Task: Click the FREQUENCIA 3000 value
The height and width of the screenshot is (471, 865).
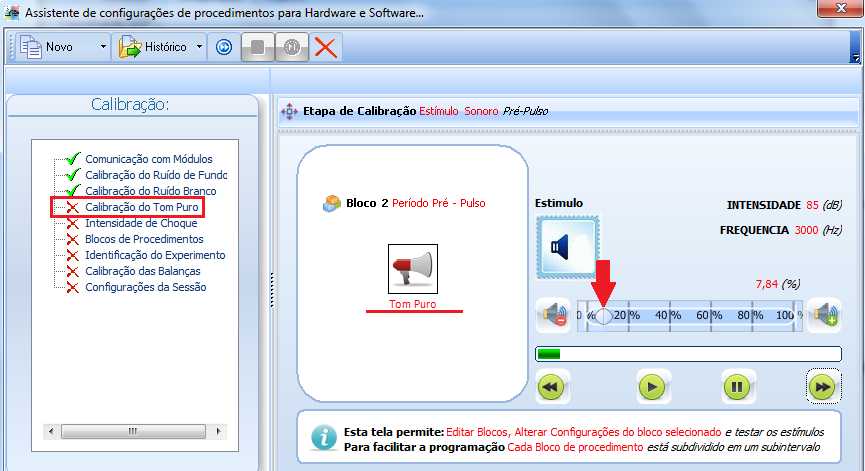Action: tap(806, 230)
